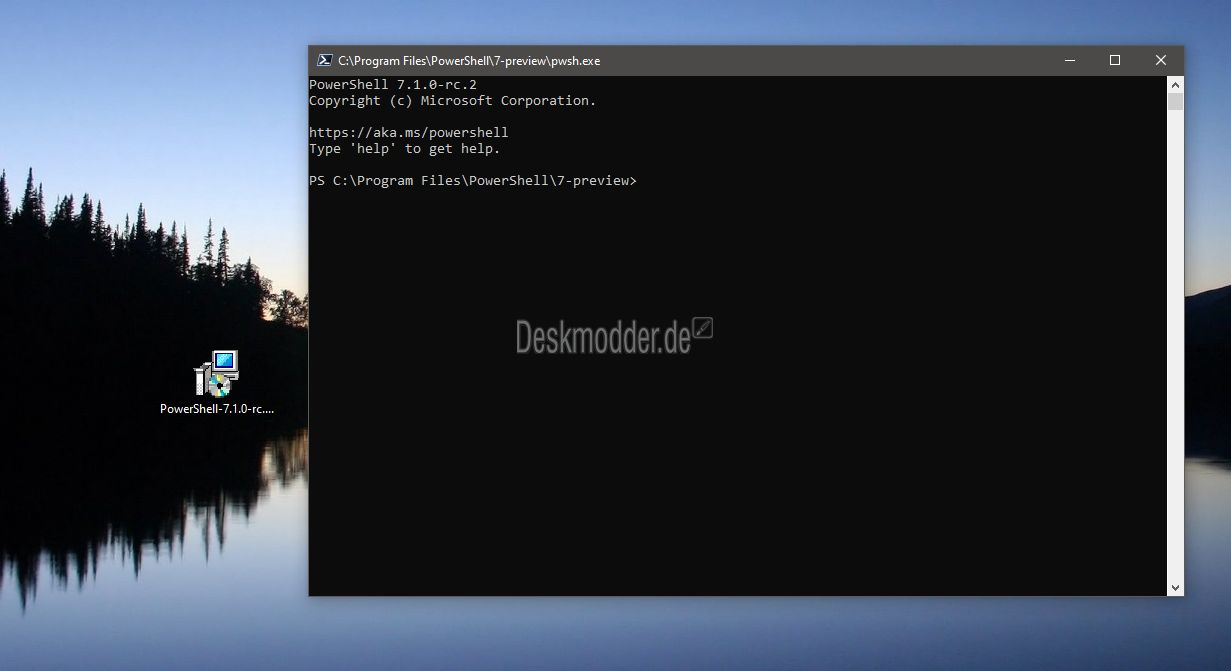The width and height of the screenshot is (1231, 671).
Task: Click the vertical scrollbar thumb in console
Action: 1175,101
